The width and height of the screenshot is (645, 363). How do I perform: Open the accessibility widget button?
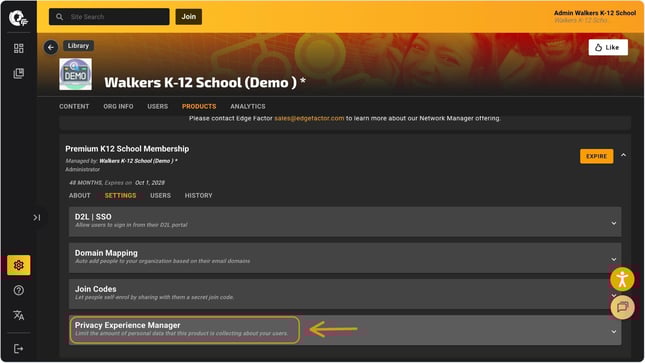(x=622, y=279)
